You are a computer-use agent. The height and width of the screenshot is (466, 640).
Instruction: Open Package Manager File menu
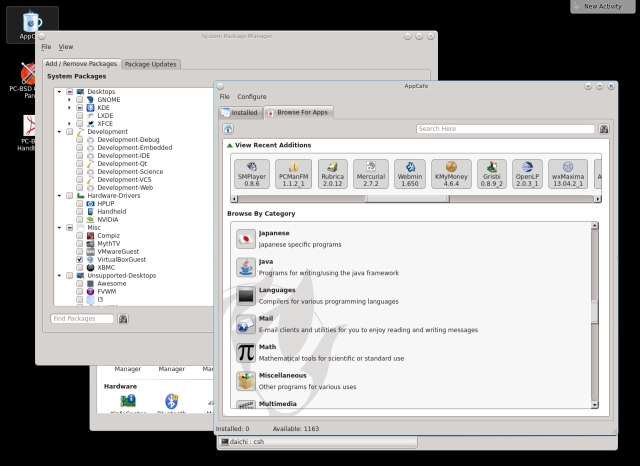(46, 47)
